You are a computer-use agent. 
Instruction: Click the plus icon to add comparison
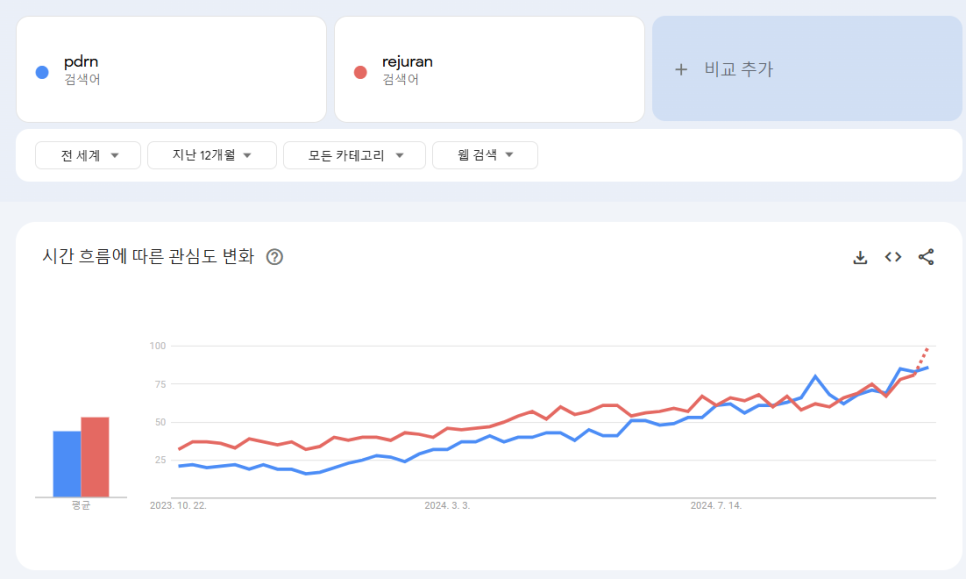click(x=681, y=70)
